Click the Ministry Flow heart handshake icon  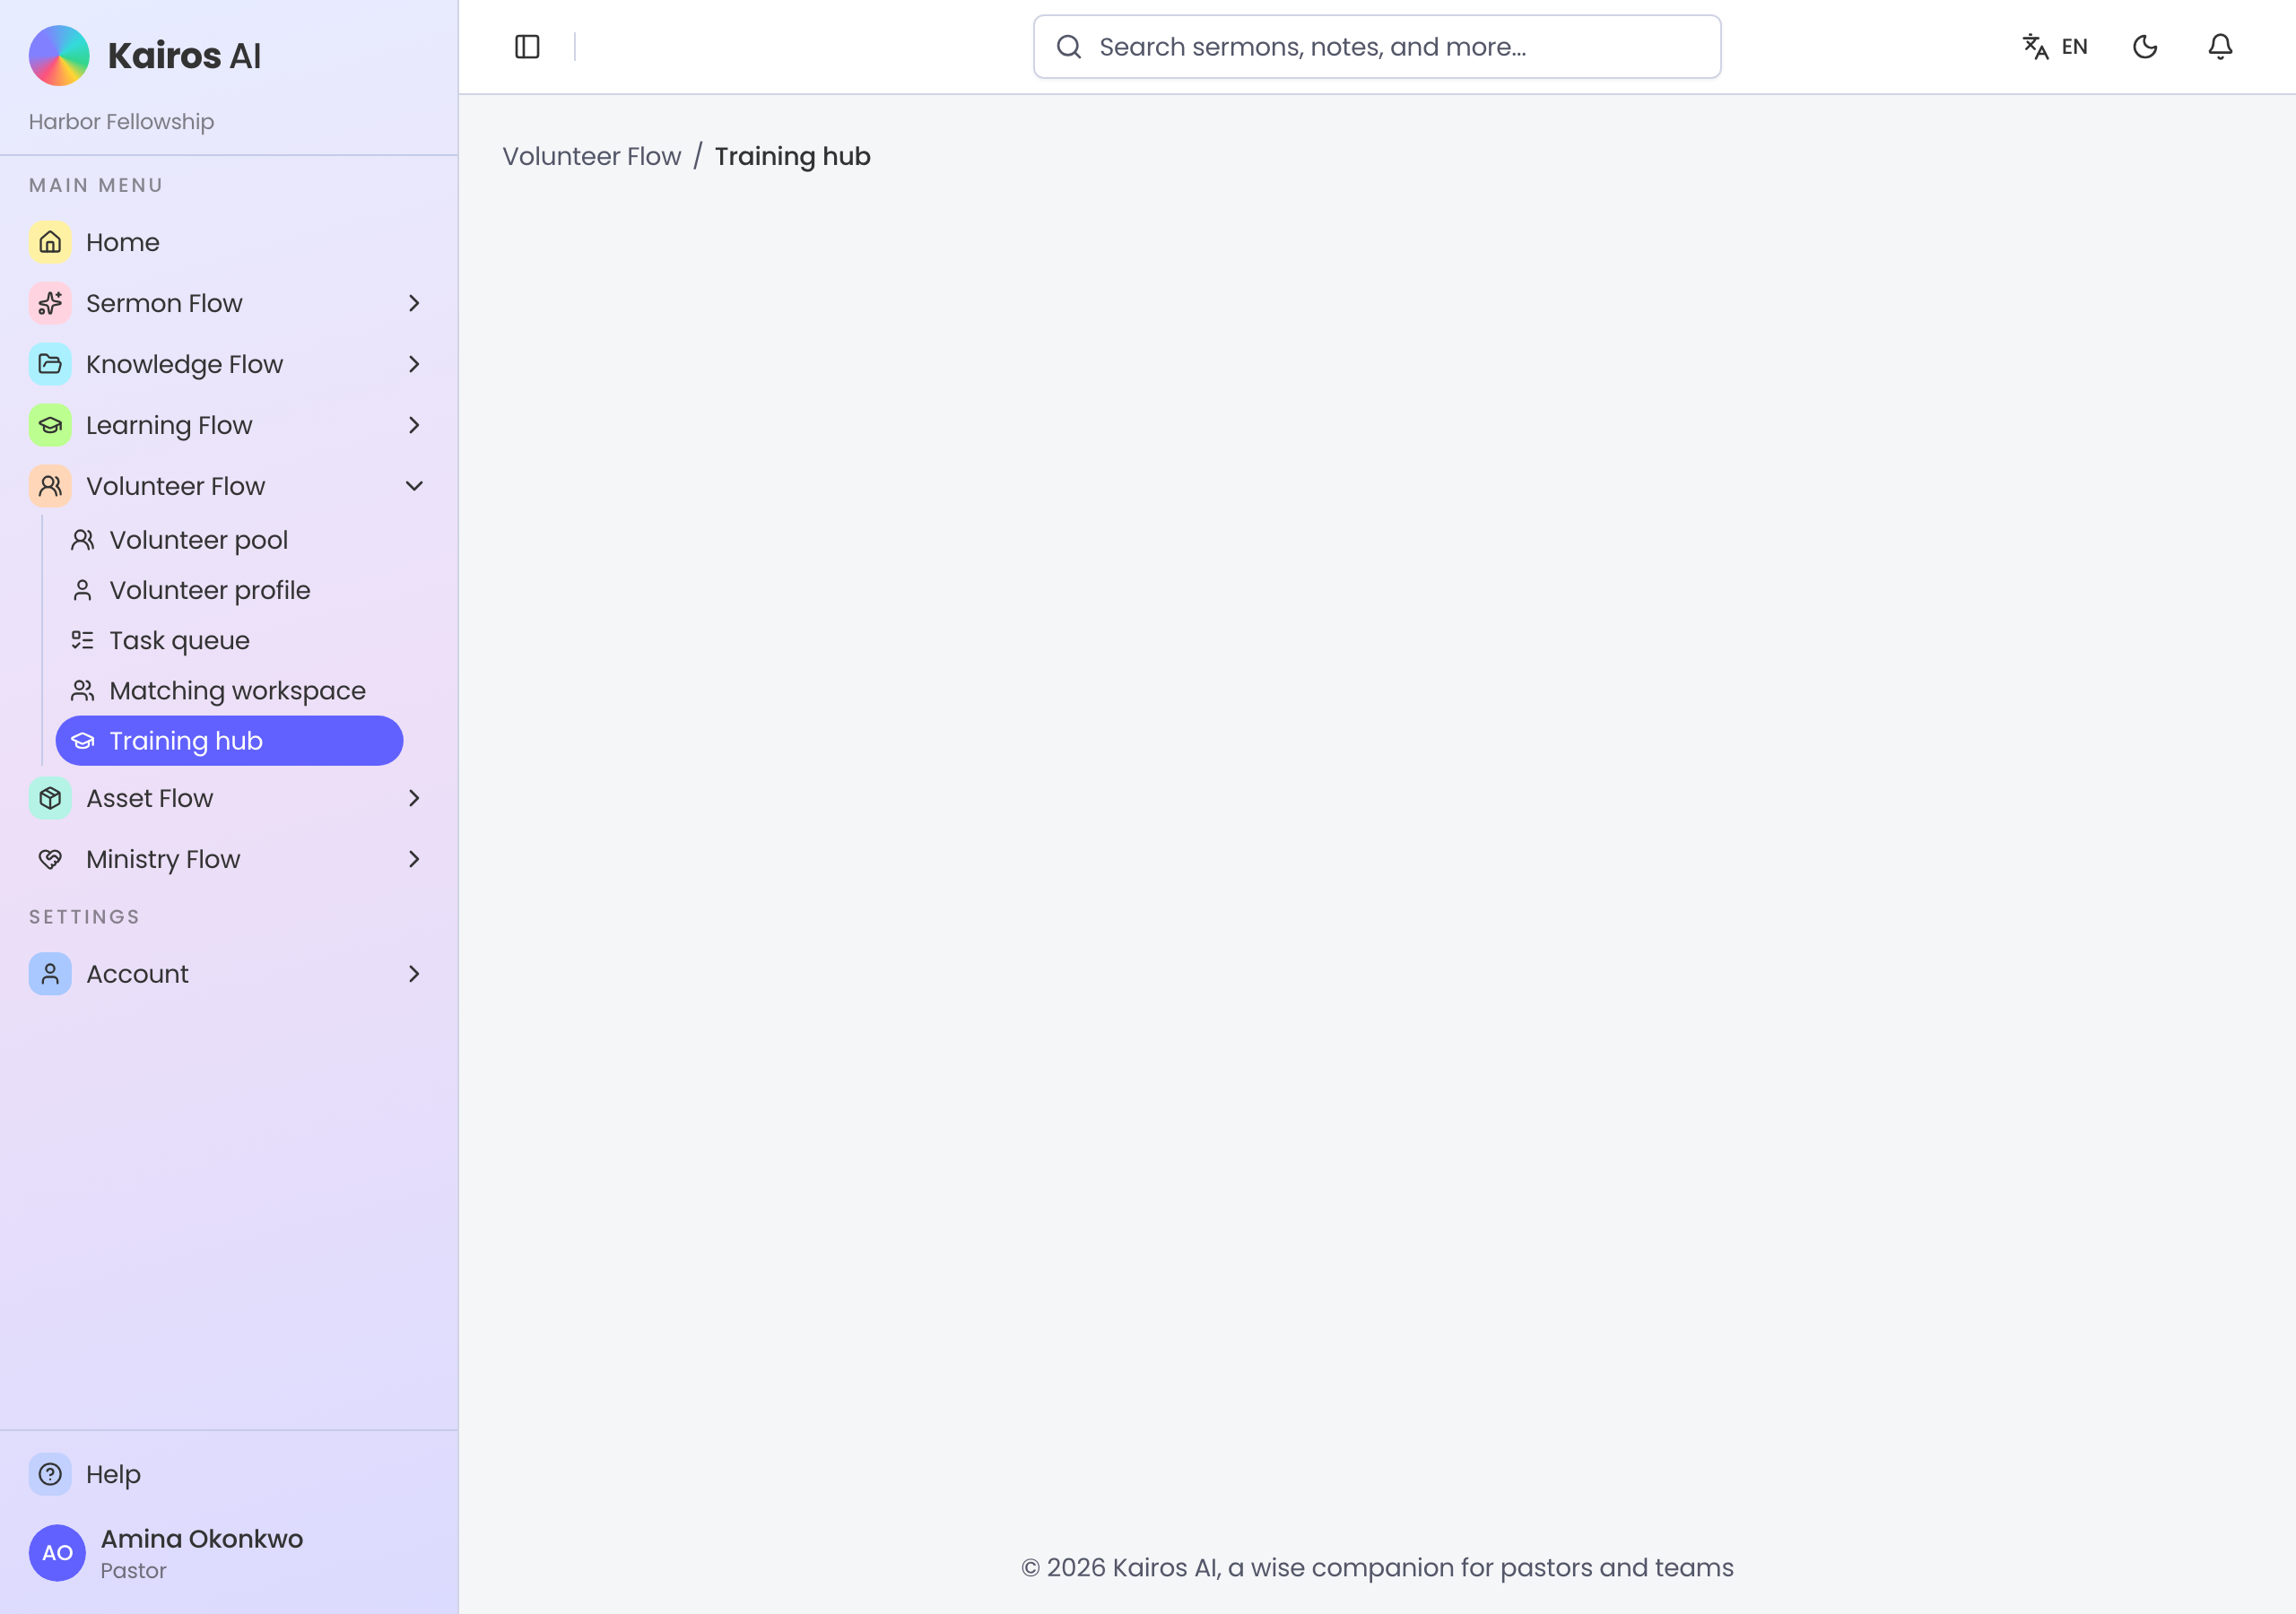(x=50, y=859)
